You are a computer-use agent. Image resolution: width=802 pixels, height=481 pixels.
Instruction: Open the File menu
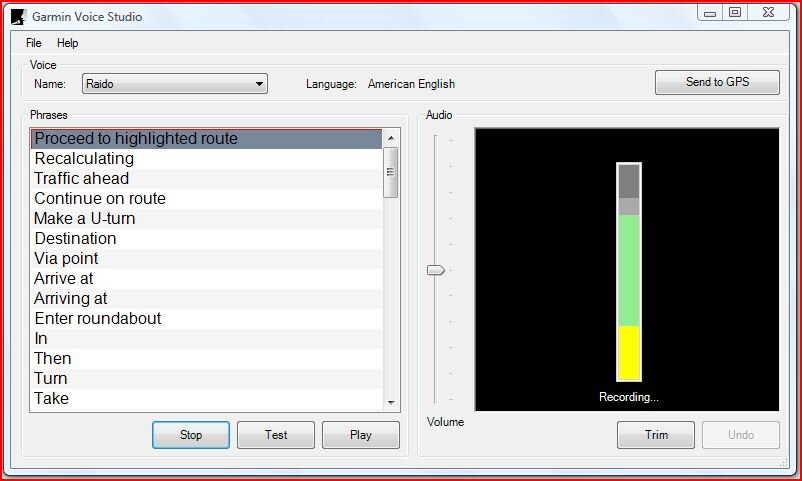[x=34, y=43]
